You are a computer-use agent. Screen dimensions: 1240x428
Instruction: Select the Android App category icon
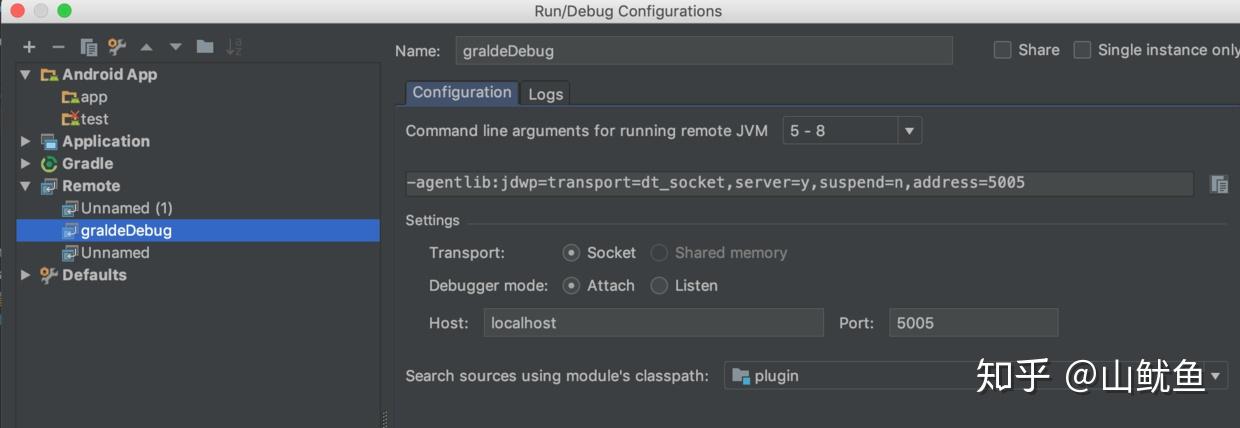(x=49, y=75)
